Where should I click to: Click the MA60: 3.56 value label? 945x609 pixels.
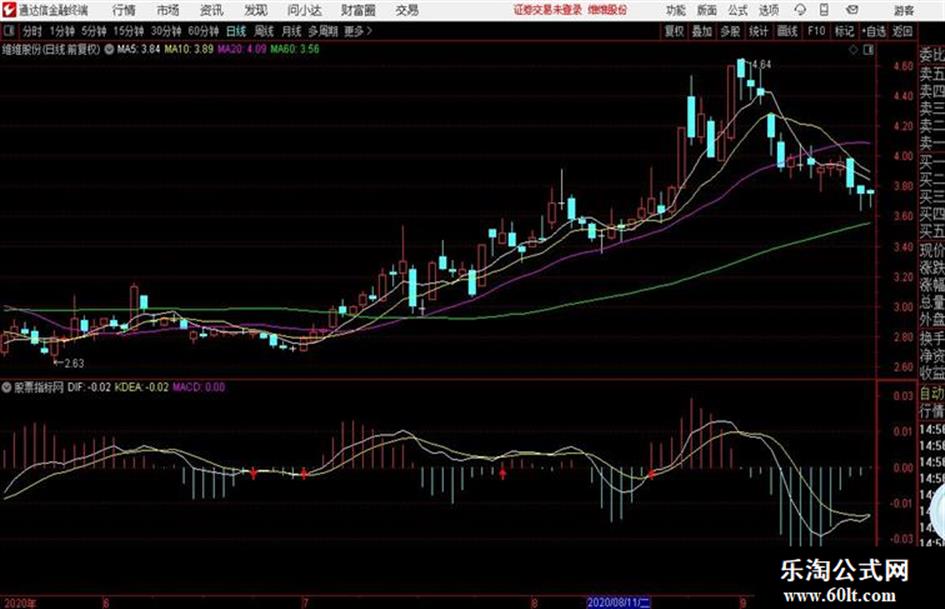click(x=295, y=49)
